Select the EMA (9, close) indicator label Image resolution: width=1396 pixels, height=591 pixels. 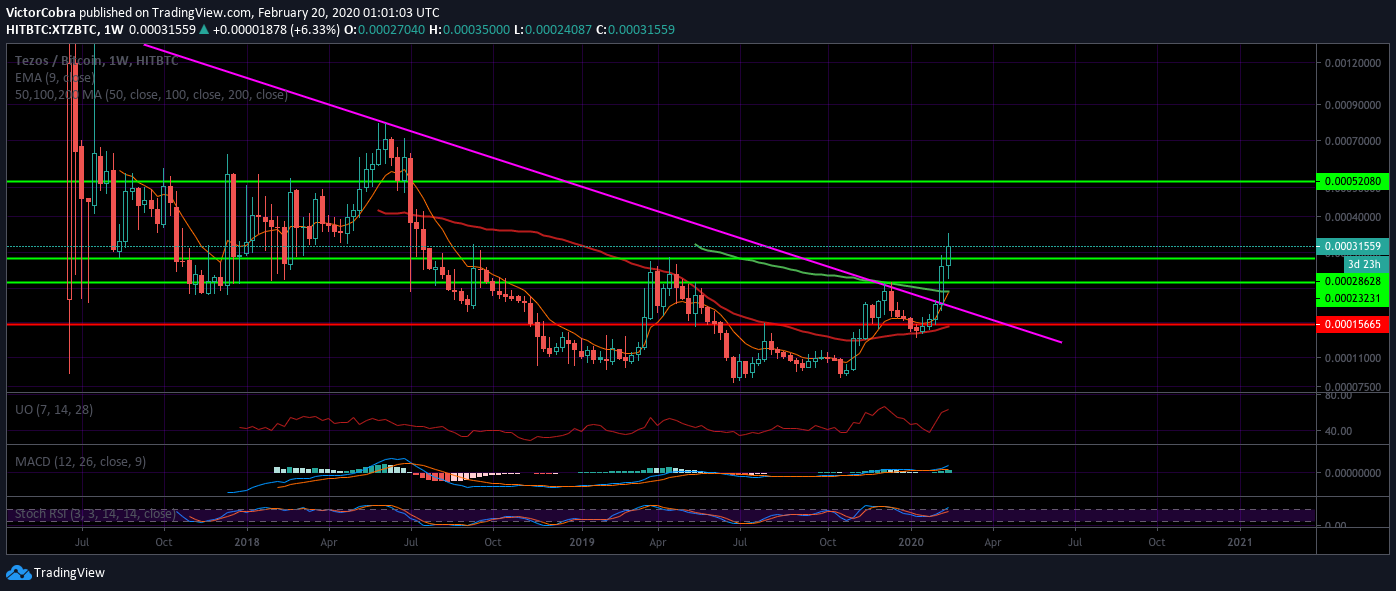click(x=54, y=77)
